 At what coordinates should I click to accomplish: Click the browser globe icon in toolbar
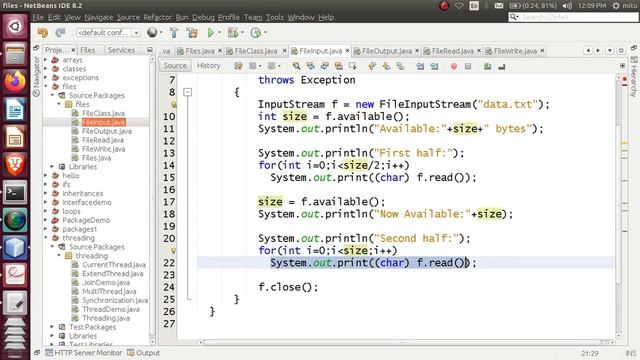(x=152, y=32)
